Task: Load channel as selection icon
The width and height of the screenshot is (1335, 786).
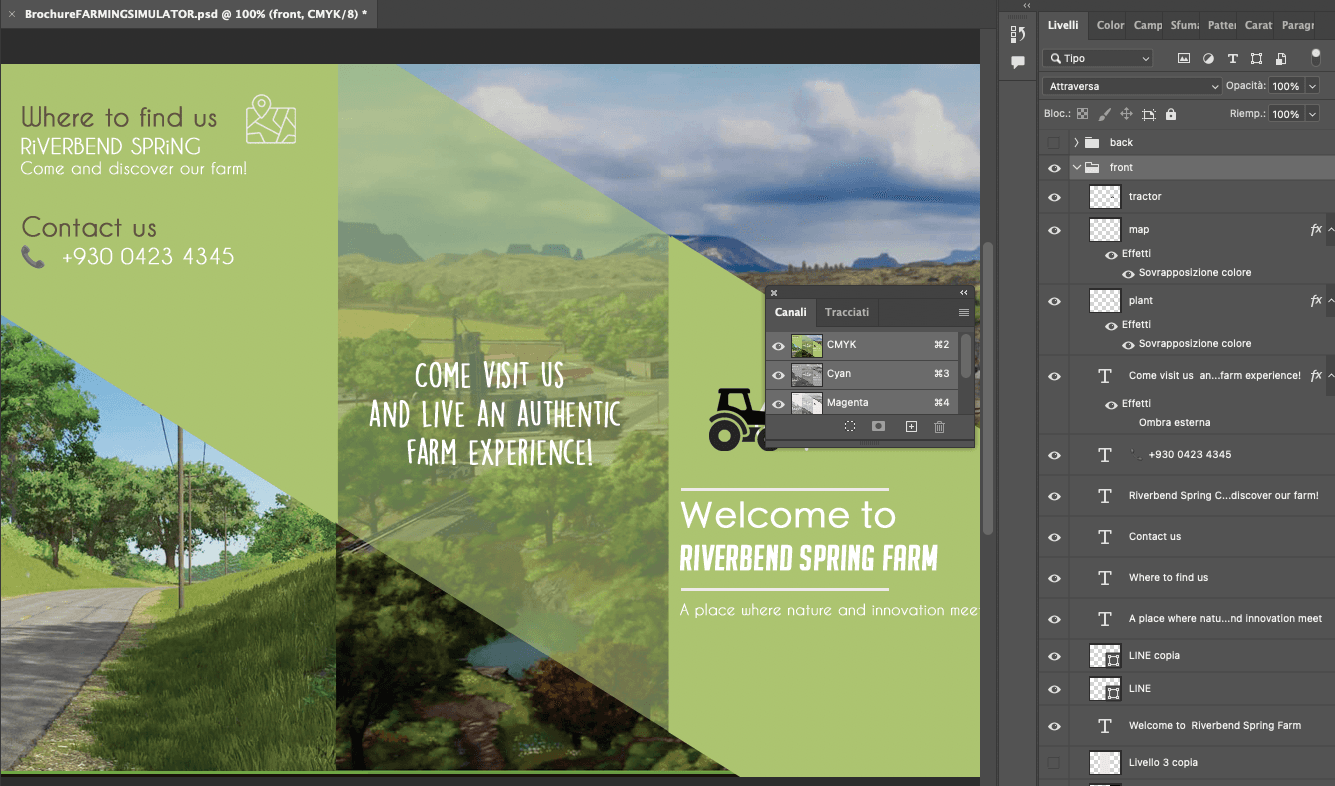Action: (849, 427)
